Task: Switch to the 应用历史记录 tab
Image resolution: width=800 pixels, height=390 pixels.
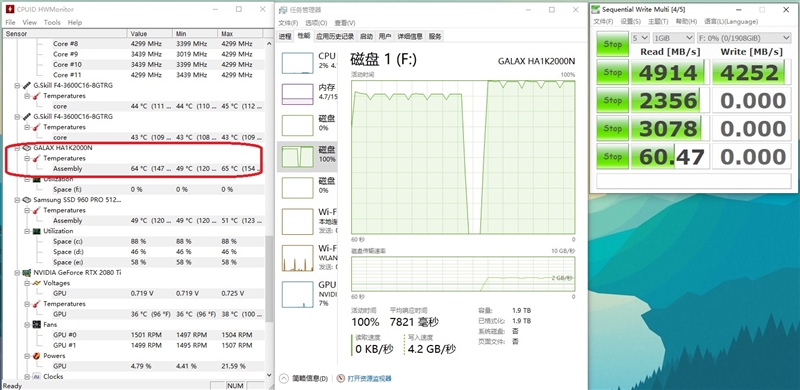Action: pos(335,36)
